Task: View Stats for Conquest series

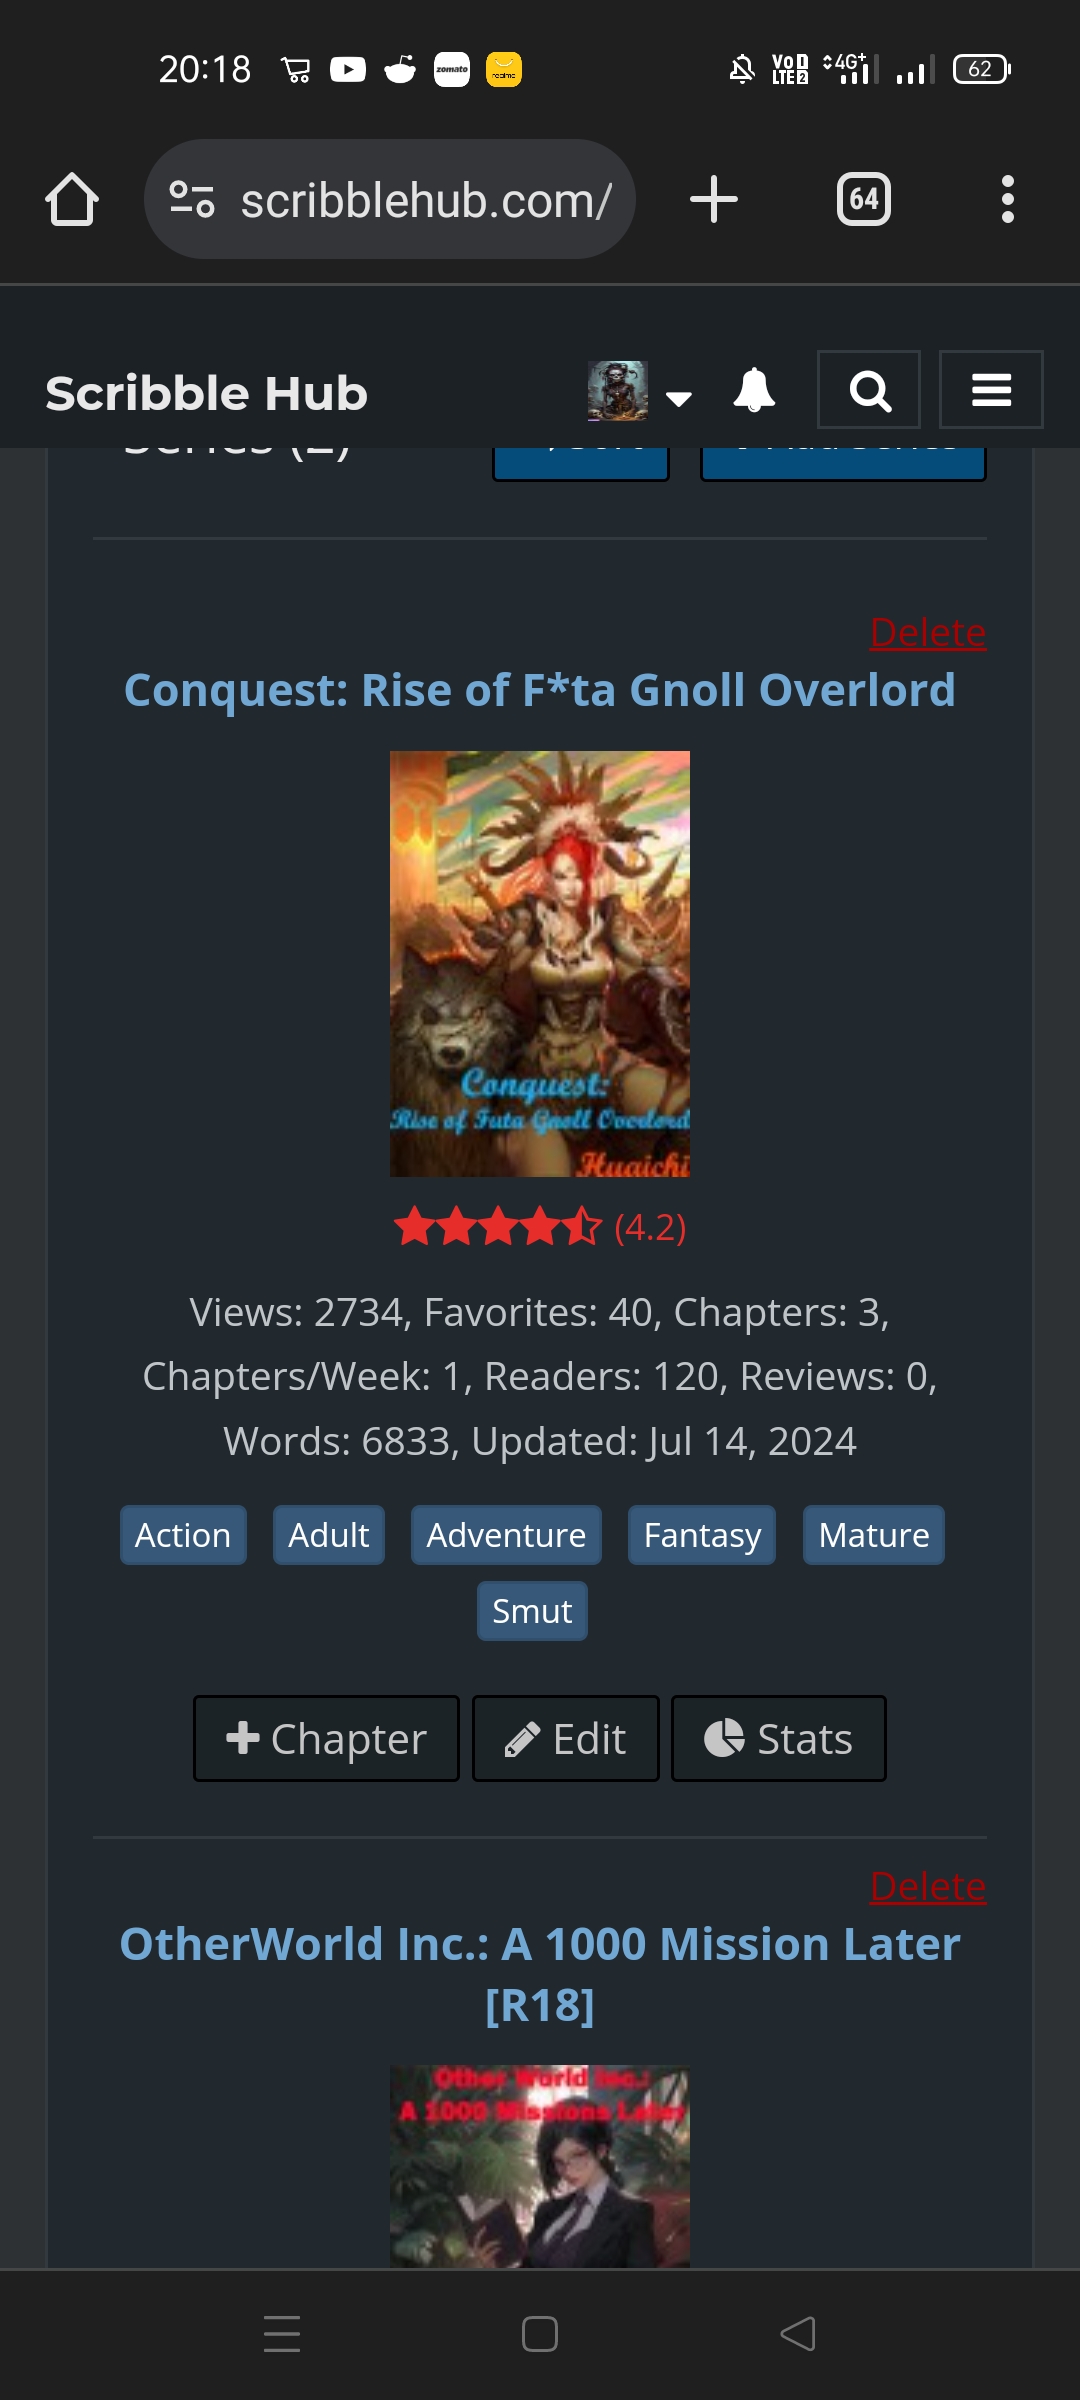Action: point(779,1738)
